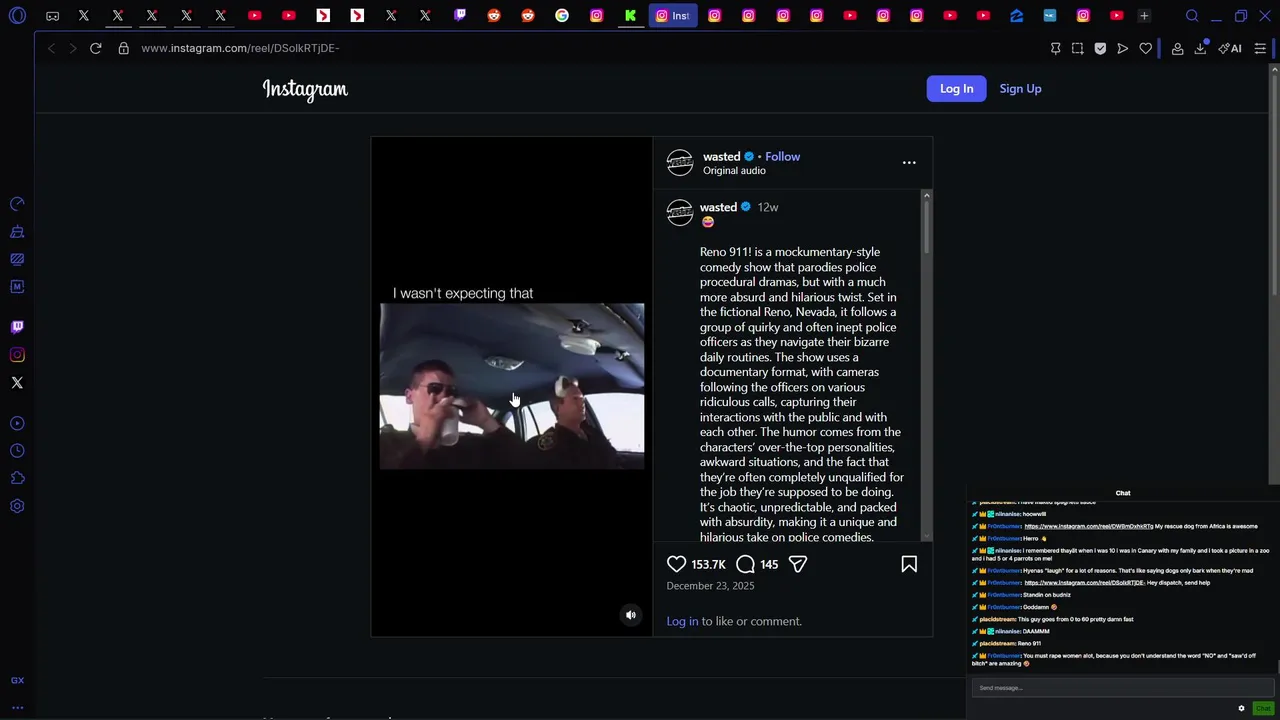Open X in the sidebar
The height and width of the screenshot is (720, 1280).
[17, 383]
